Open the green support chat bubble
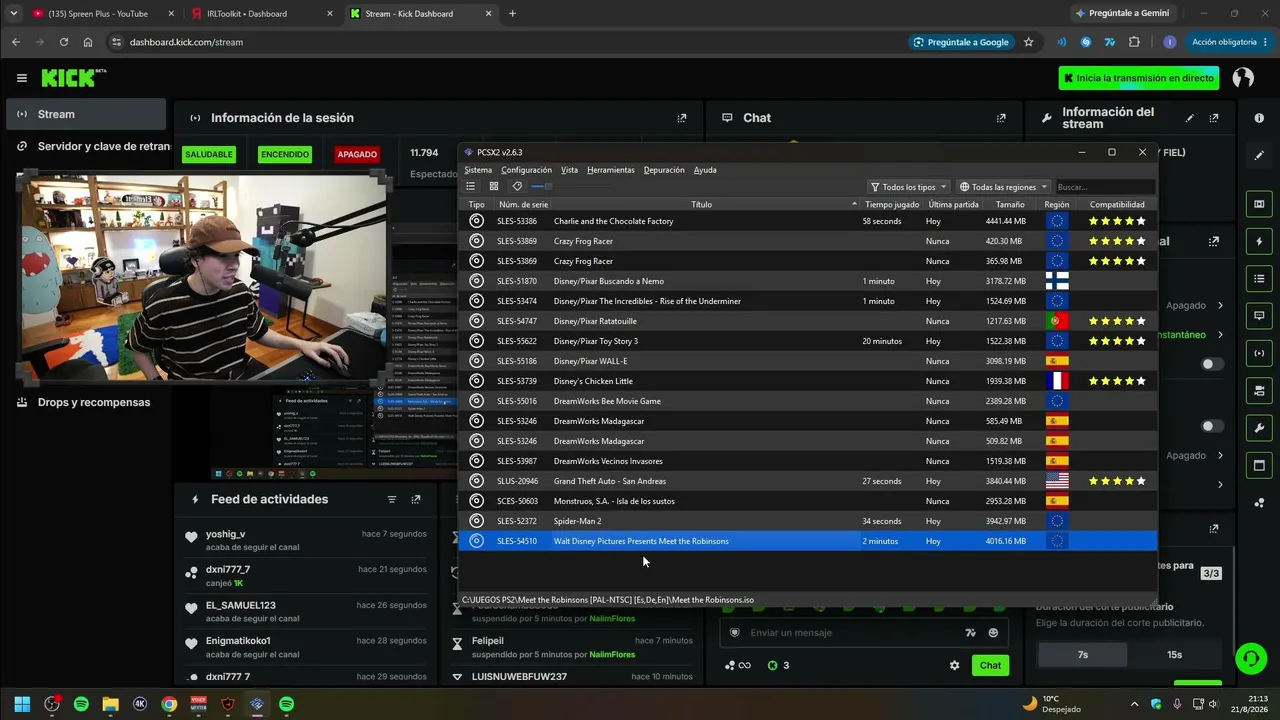Viewport: 1280px width, 720px height. click(1250, 658)
